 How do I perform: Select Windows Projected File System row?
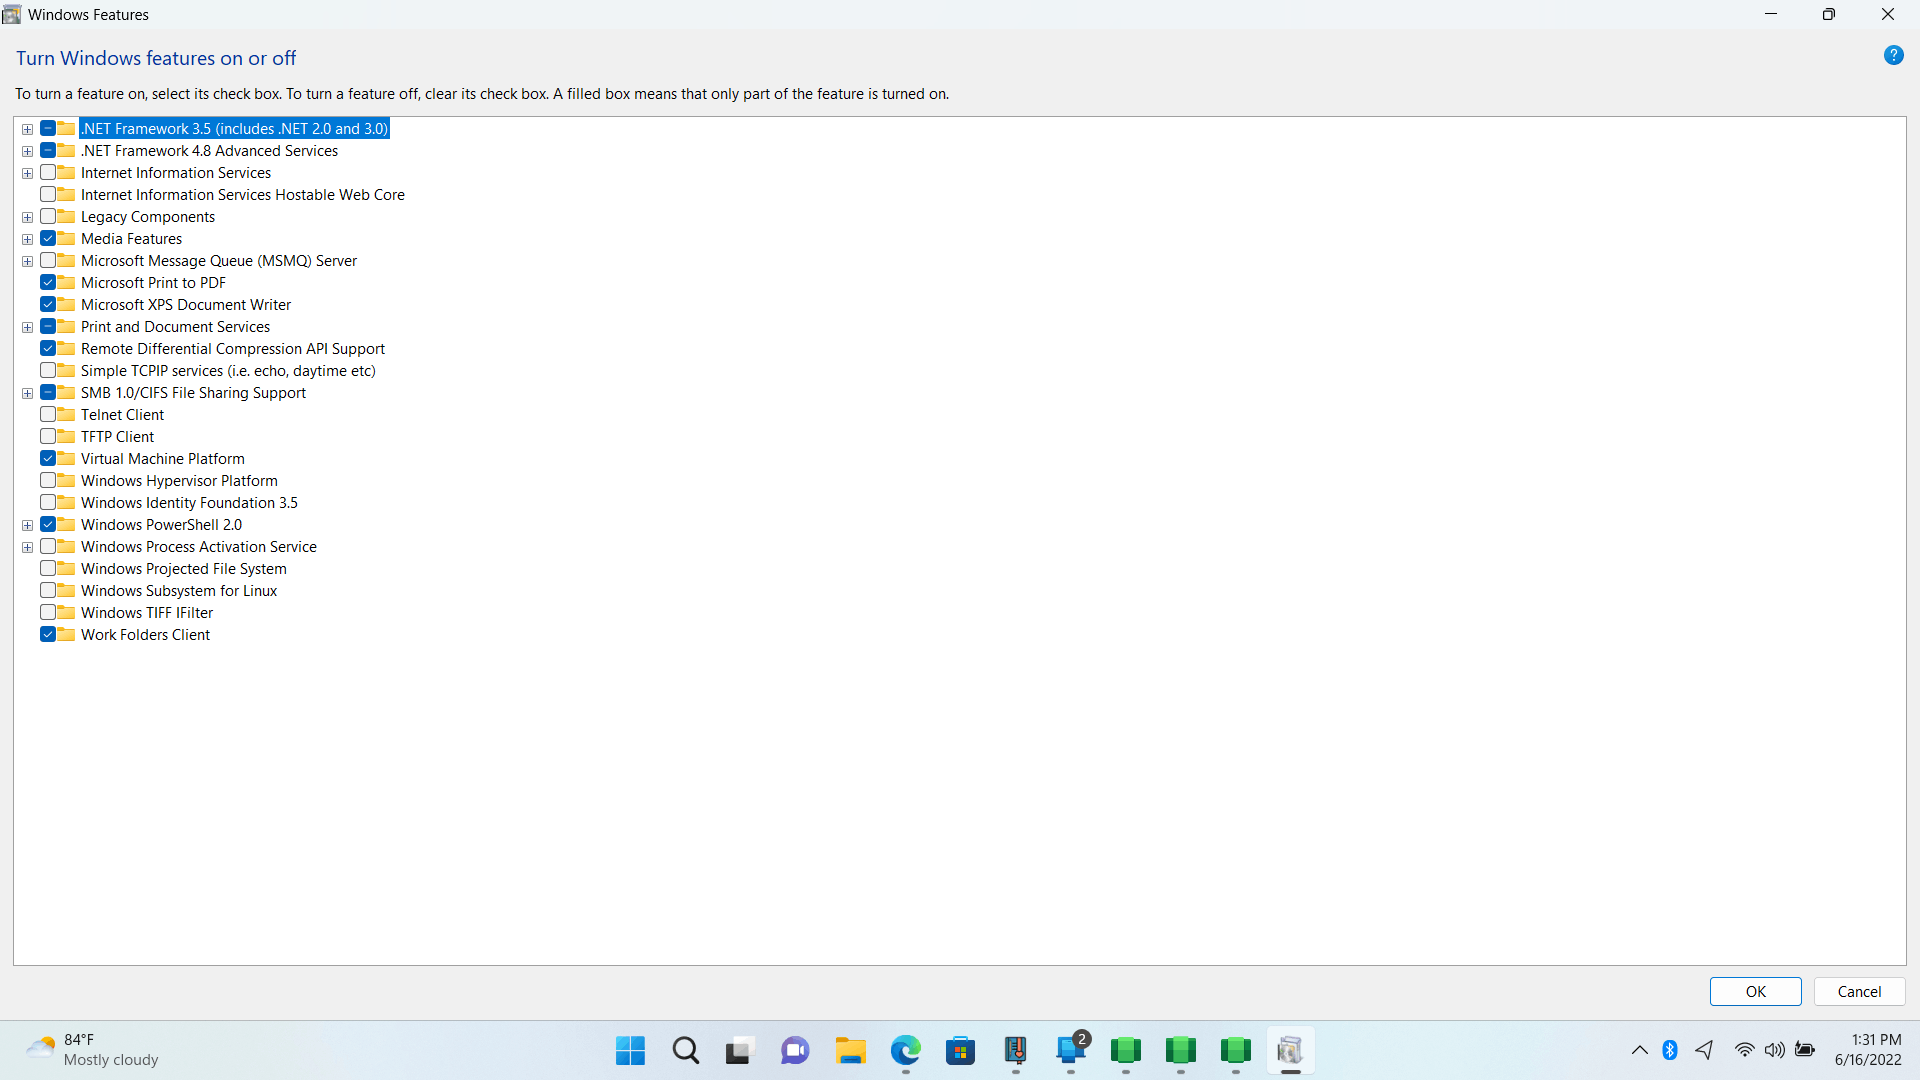tap(183, 568)
